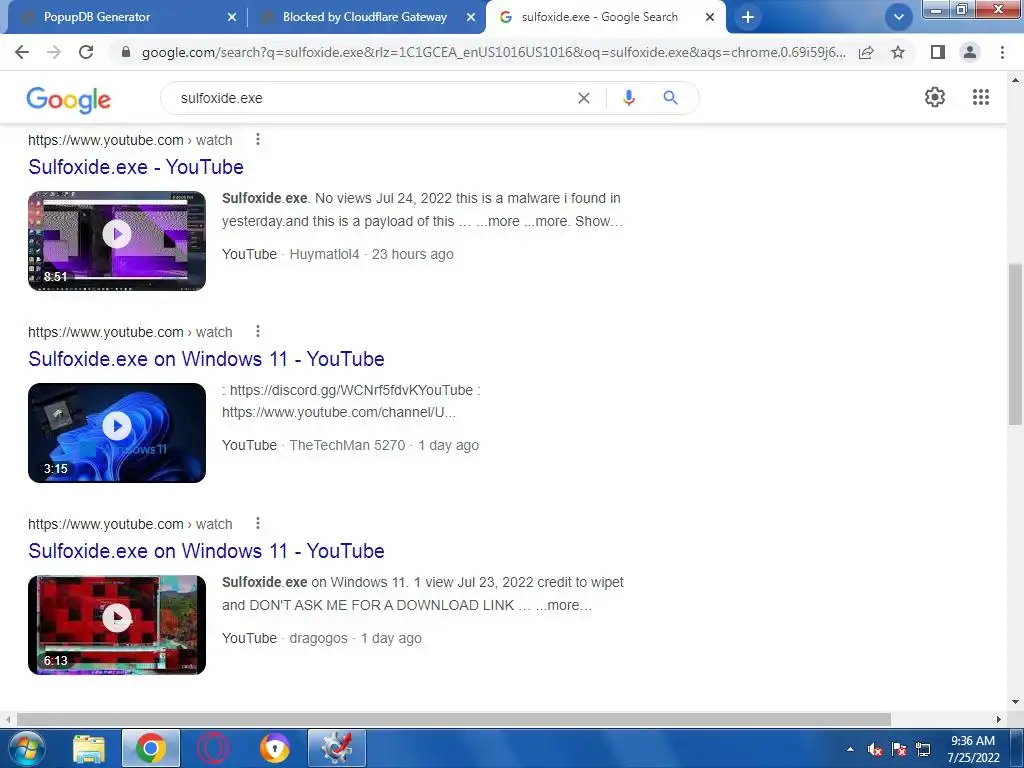This screenshot has height=768, width=1024.
Task: Open the taskbar clock and date
Action: [973, 749]
